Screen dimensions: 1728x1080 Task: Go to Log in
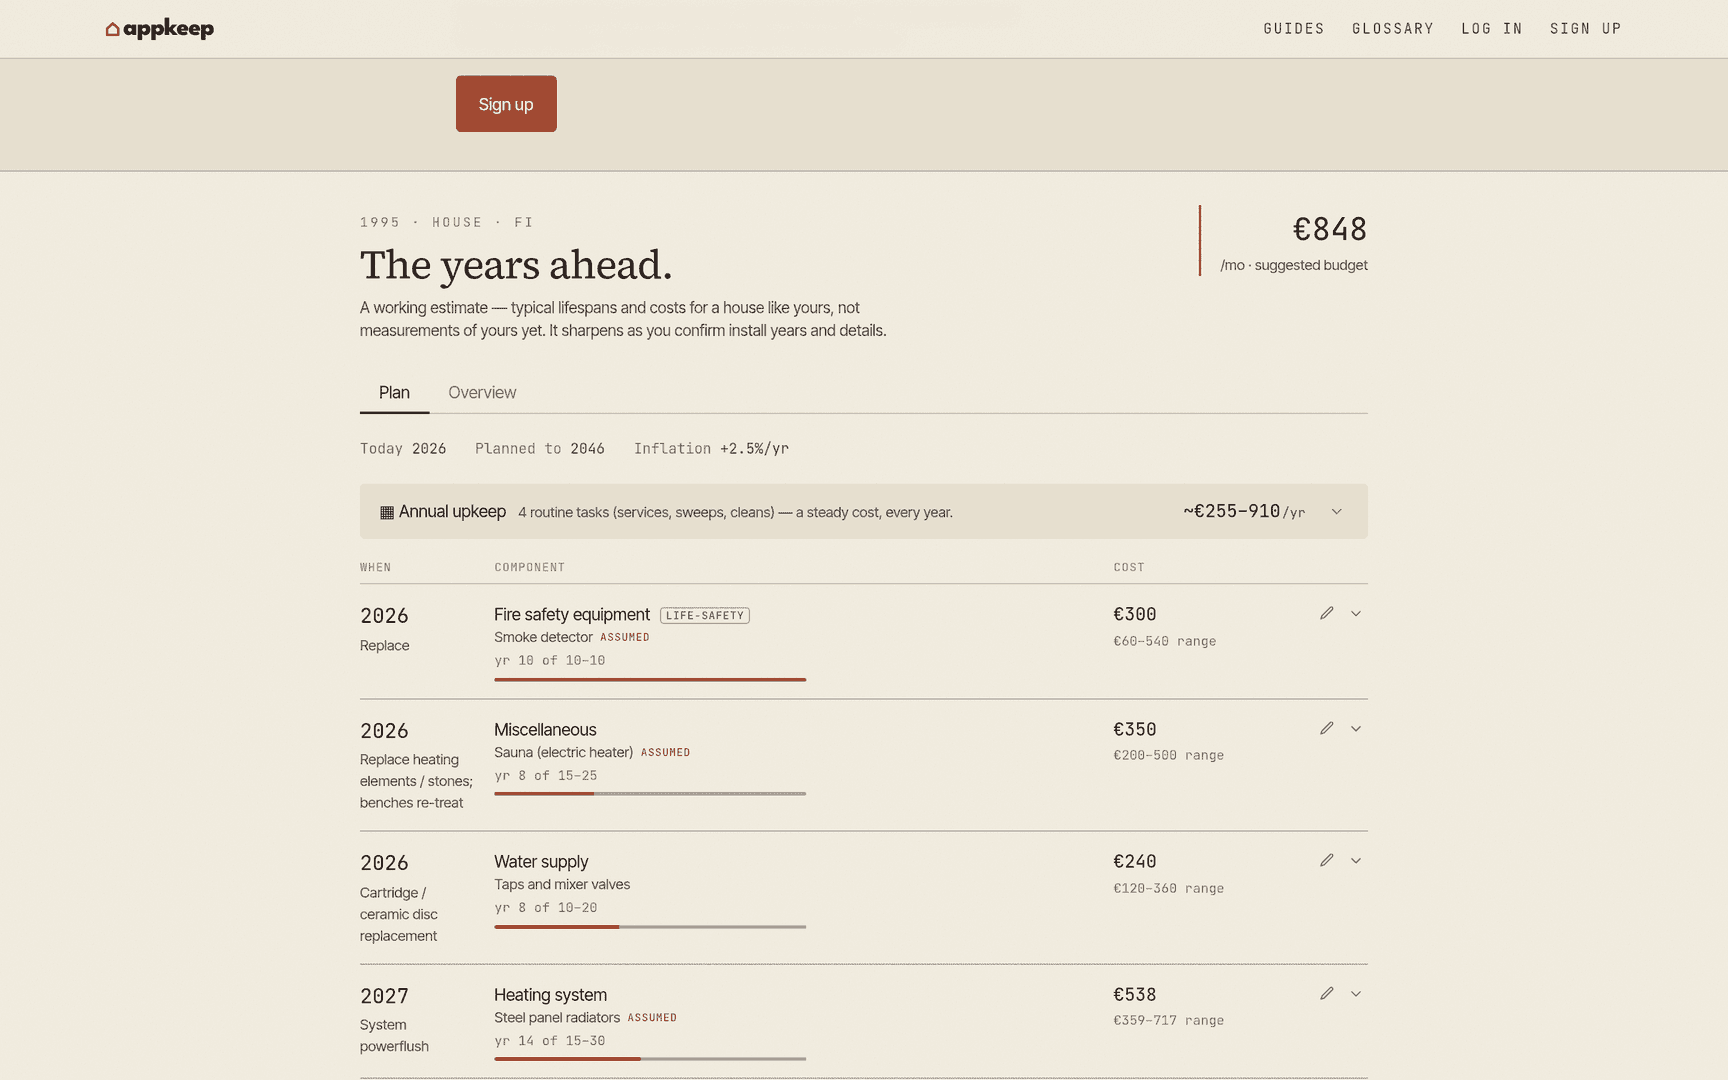[1492, 29]
